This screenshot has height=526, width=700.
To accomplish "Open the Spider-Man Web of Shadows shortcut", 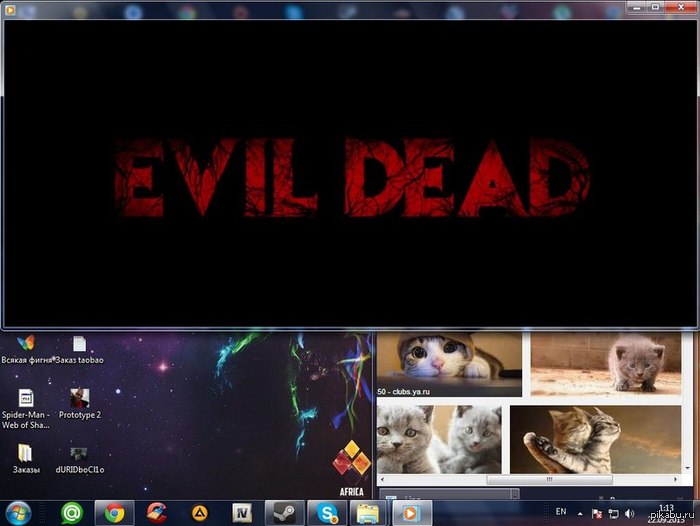I will click(26, 398).
